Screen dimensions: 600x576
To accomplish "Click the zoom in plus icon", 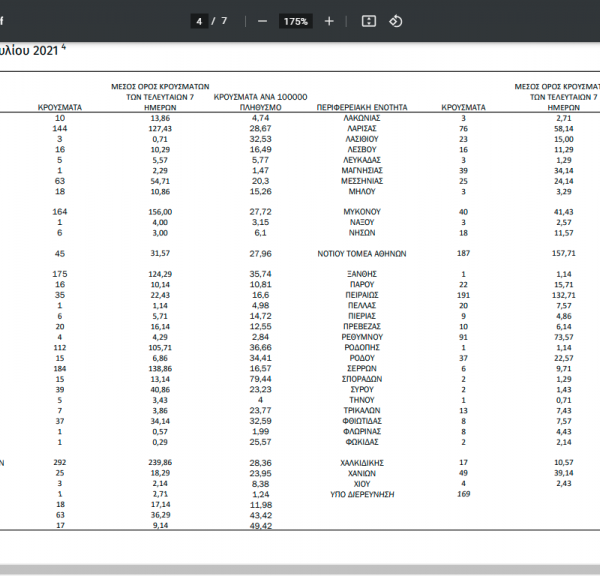I will [x=329, y=21].
